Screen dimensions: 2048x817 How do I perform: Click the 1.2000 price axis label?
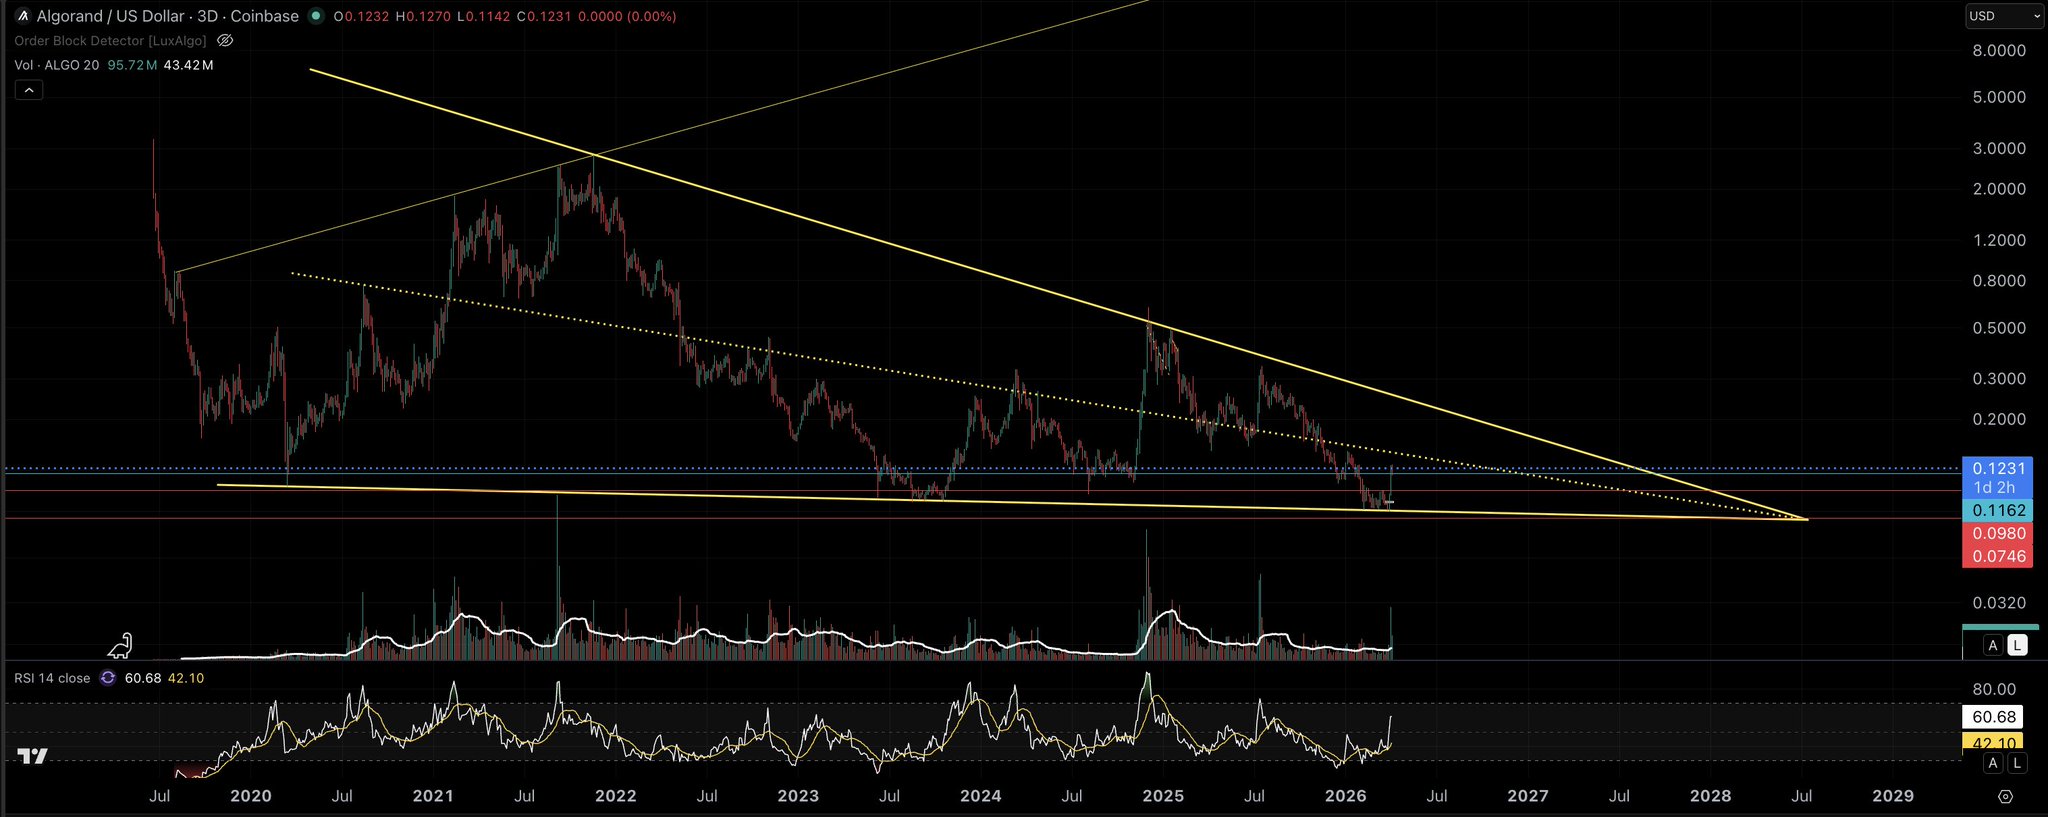pyautogui.click(x=1999, y=241)
